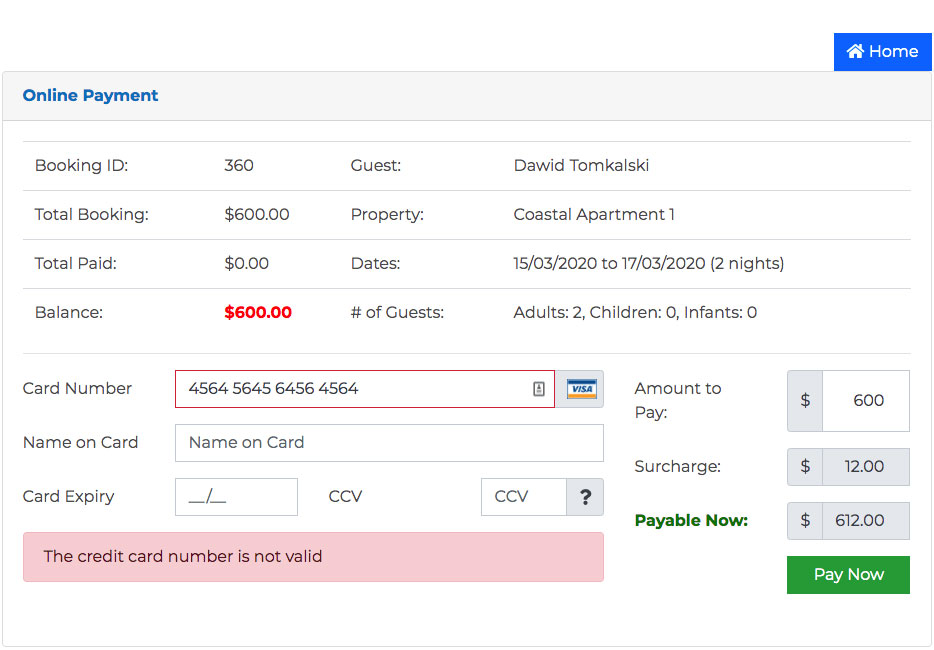Click the guest name Dawid Tomkalski

[x=581, y=165]
